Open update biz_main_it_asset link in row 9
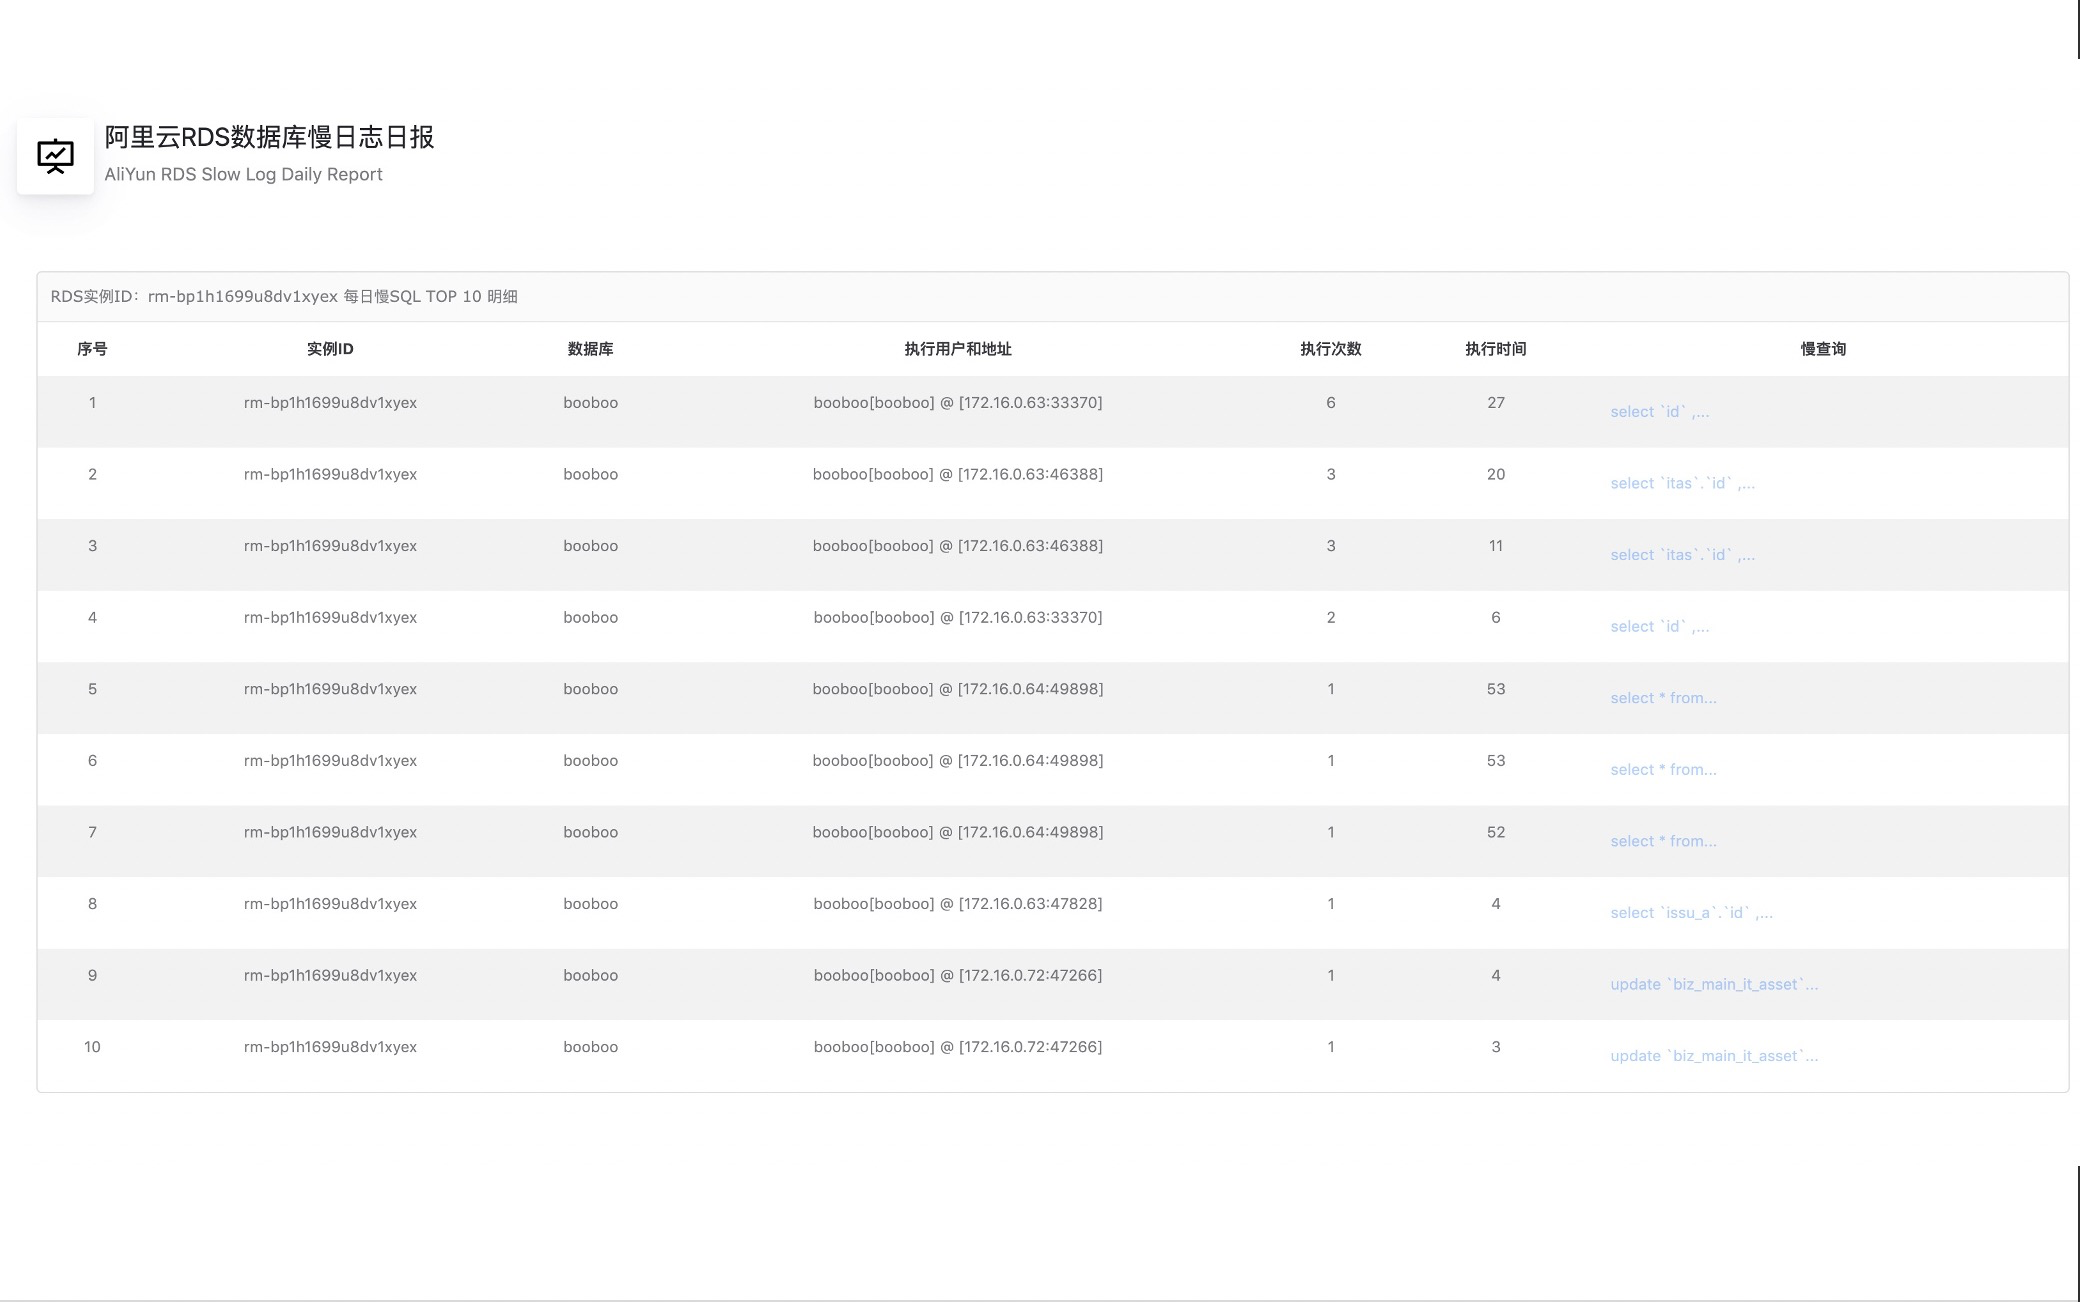This screenshot has height=1302, width=2080. click(x=1714, y=984)
